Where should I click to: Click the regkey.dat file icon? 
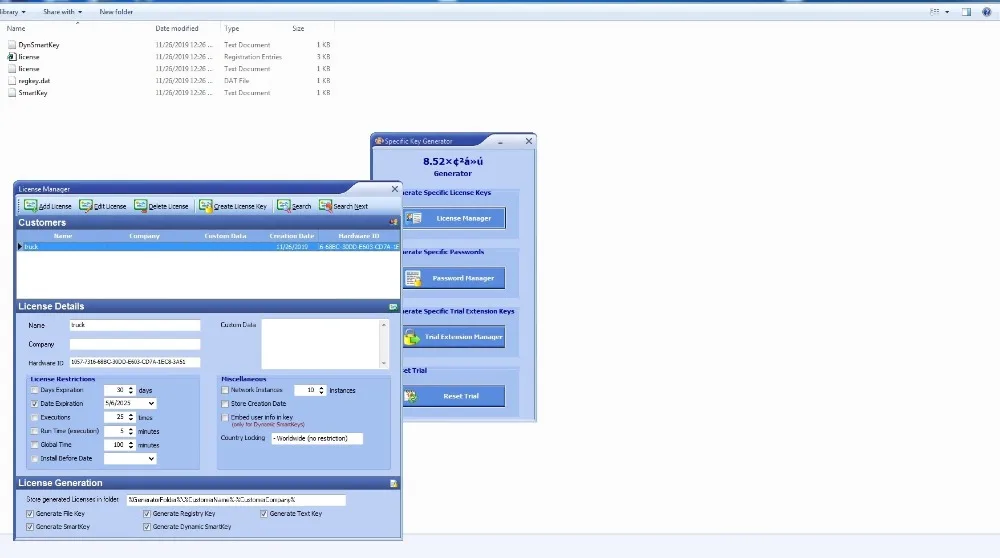pyautogui.click(x=11, y=81)
